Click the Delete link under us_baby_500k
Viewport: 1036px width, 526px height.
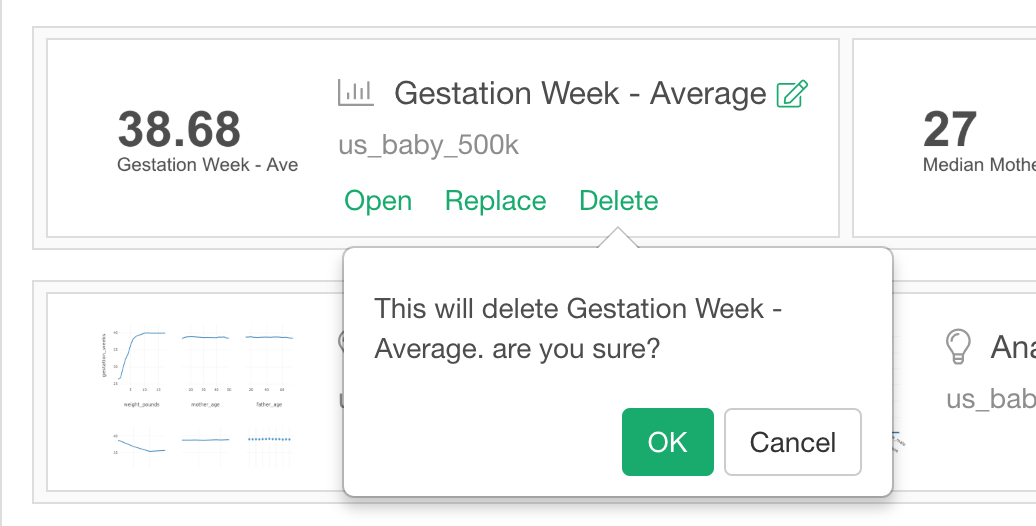(618, 201)
